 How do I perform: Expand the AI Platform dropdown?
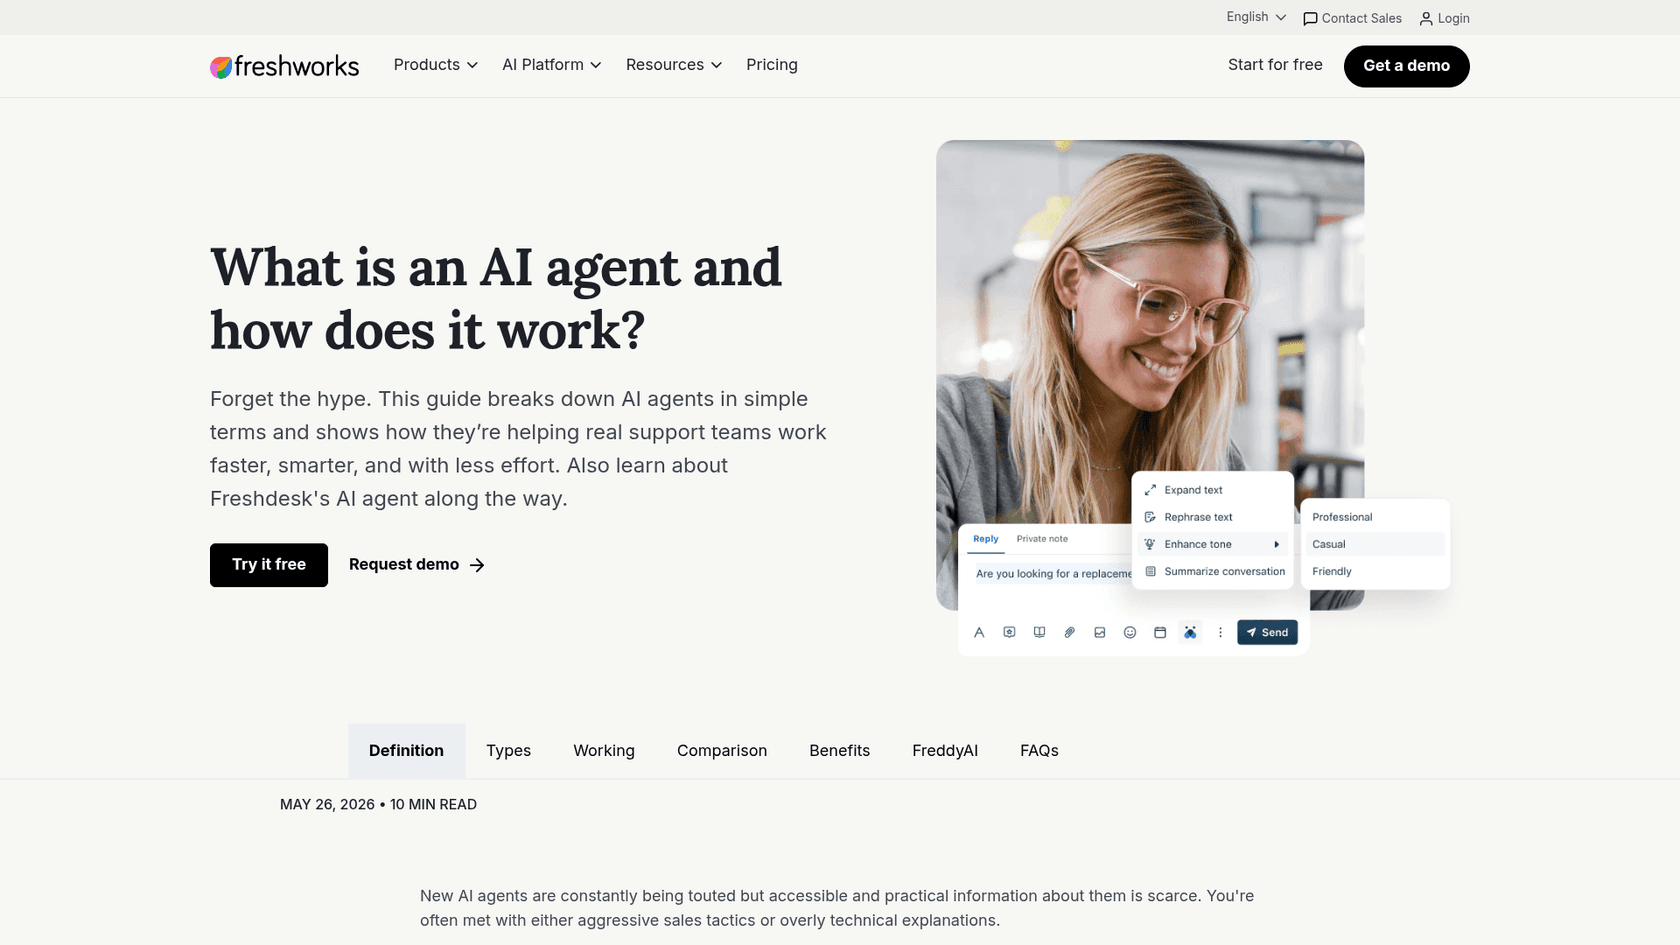pyautogui.click(x=552, y=65)
